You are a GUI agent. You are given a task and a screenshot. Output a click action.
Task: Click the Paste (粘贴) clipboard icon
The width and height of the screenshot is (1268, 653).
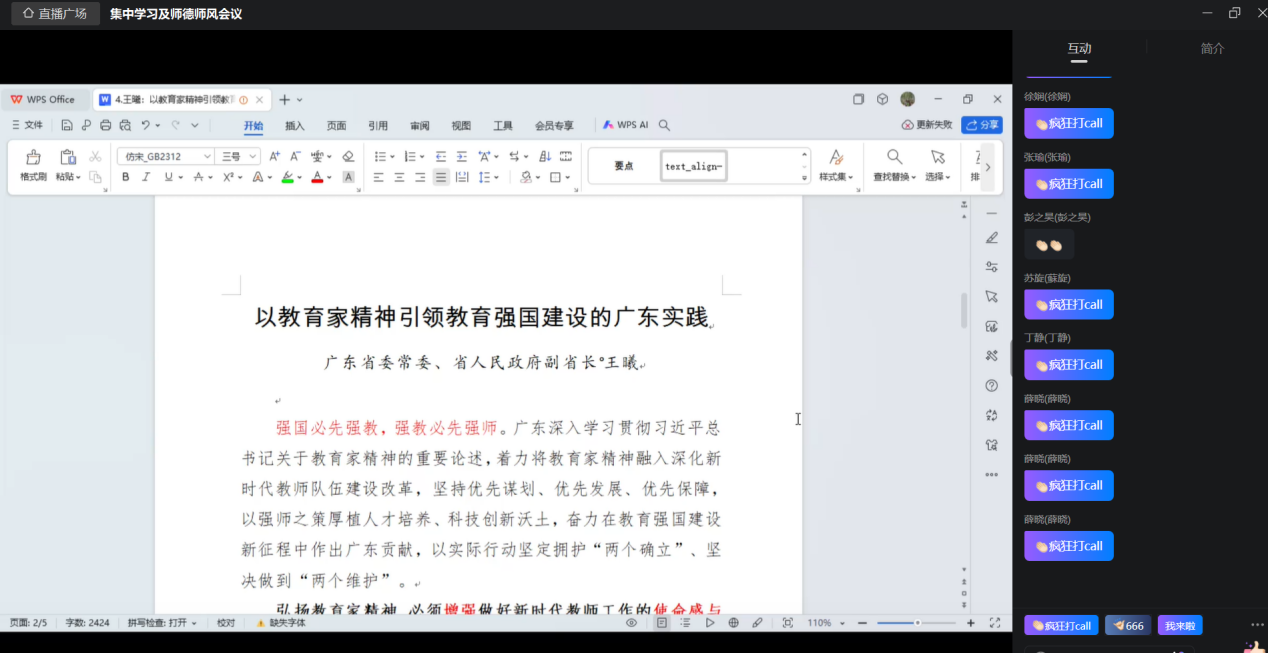(x=68, y=157)
